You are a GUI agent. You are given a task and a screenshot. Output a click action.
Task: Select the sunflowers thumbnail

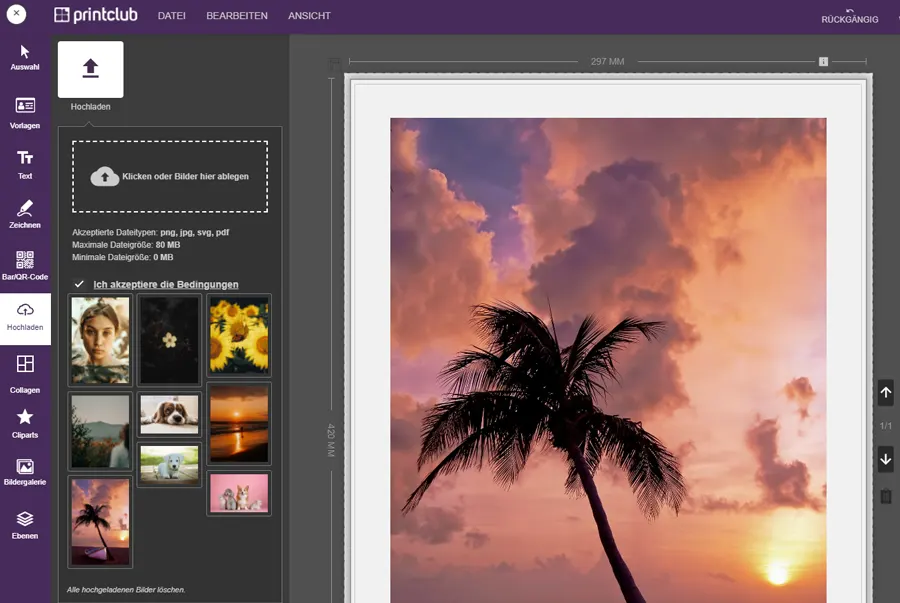click(239, 335)
